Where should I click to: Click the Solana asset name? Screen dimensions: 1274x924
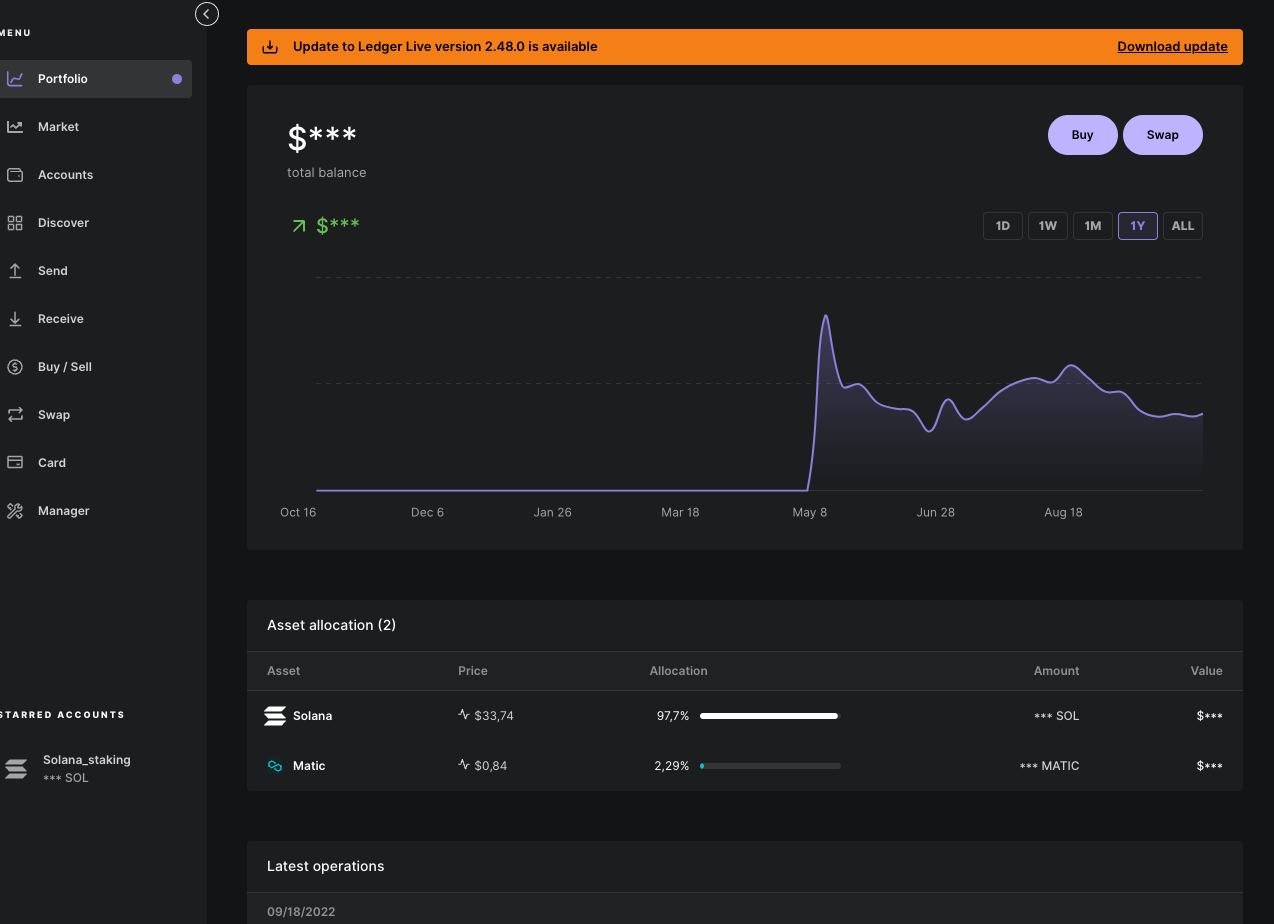pyautogui.click(x=312, y=716)
